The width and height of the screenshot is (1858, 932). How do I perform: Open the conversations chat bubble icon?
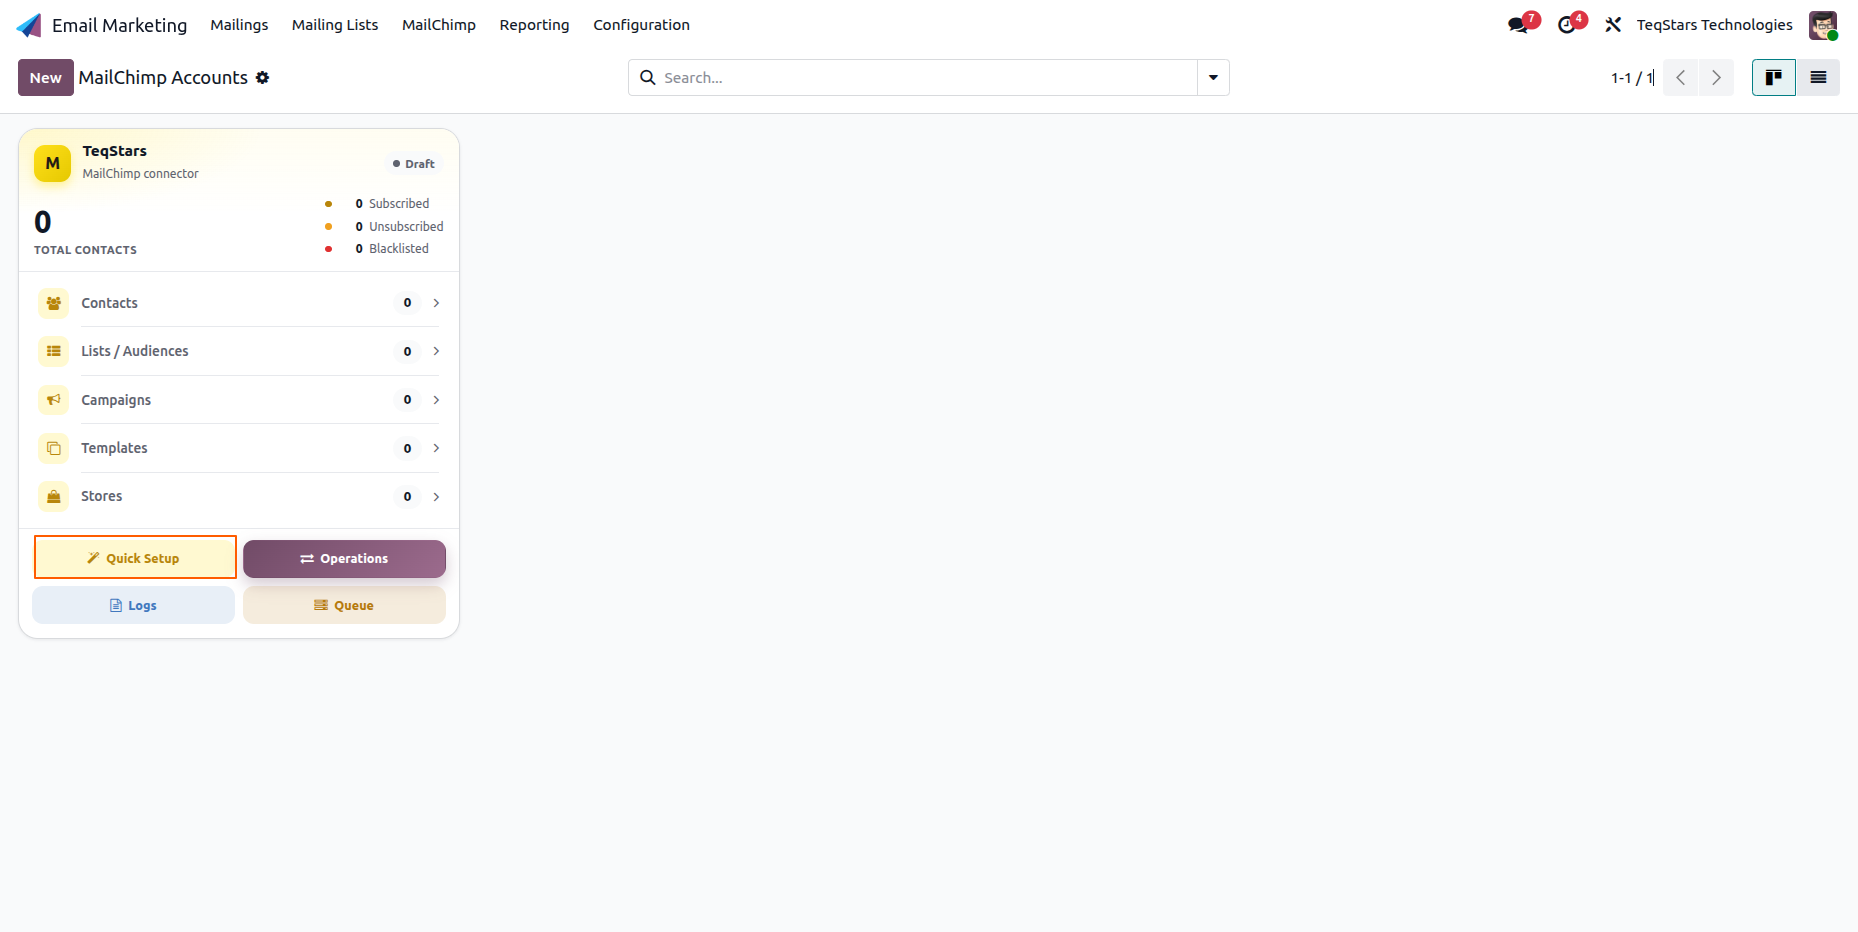1518,25
